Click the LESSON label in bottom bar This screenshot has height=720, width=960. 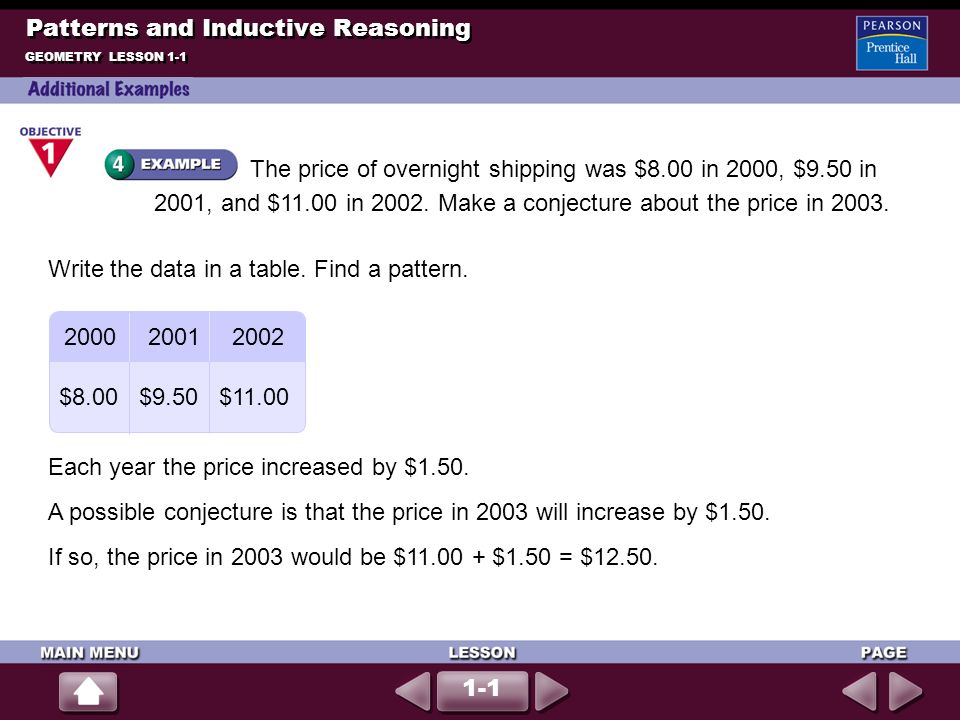482,653
